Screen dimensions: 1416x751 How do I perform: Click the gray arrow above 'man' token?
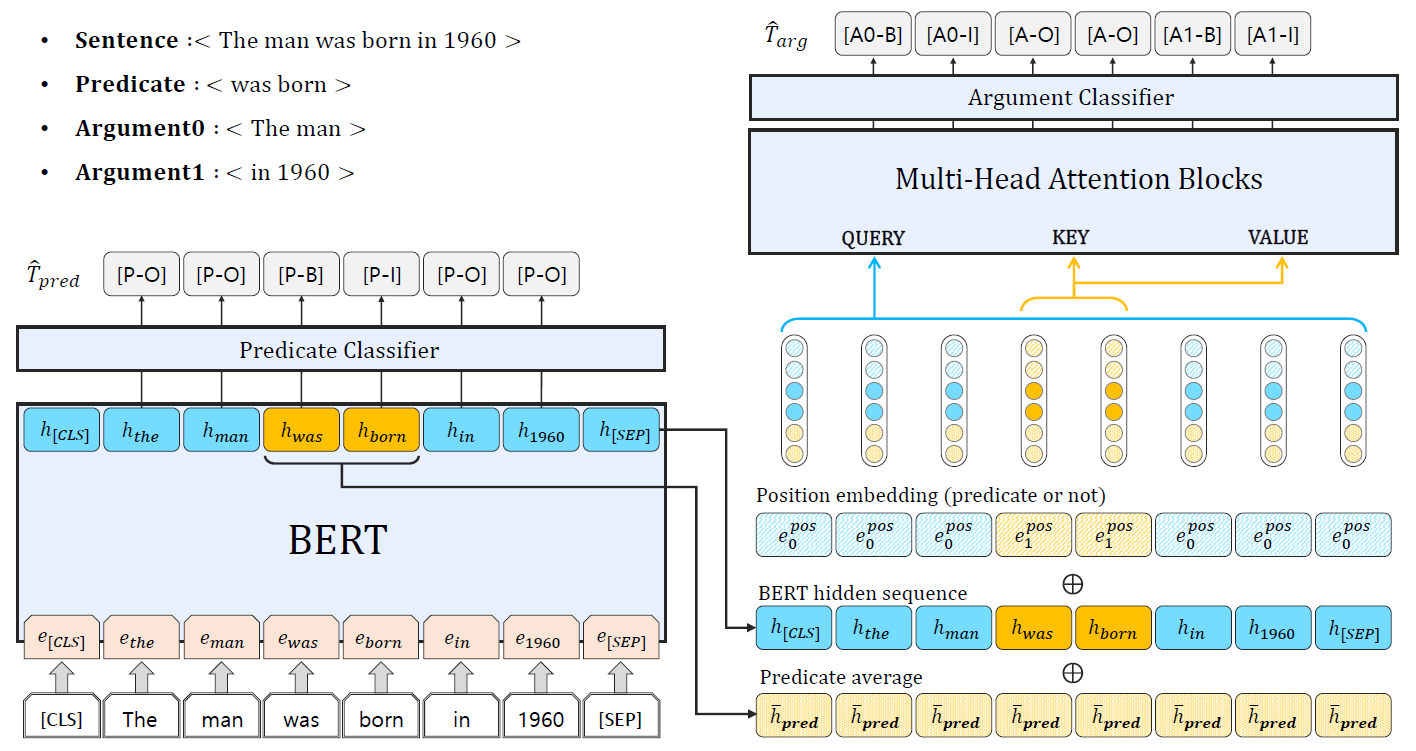coord(221,676)
